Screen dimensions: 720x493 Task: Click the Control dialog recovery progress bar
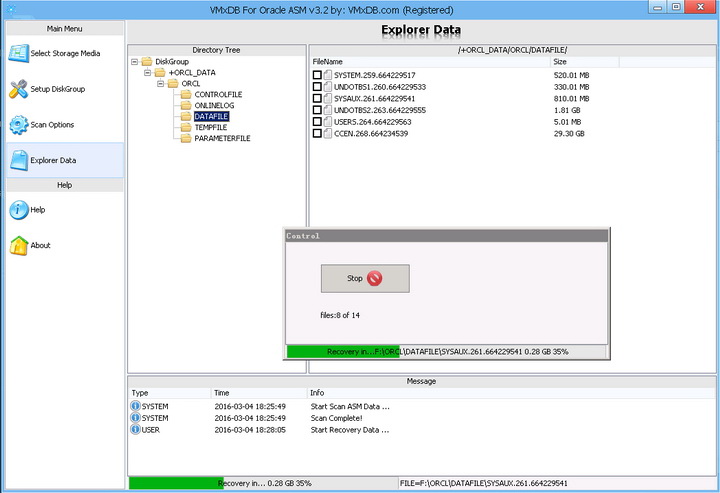446,352
